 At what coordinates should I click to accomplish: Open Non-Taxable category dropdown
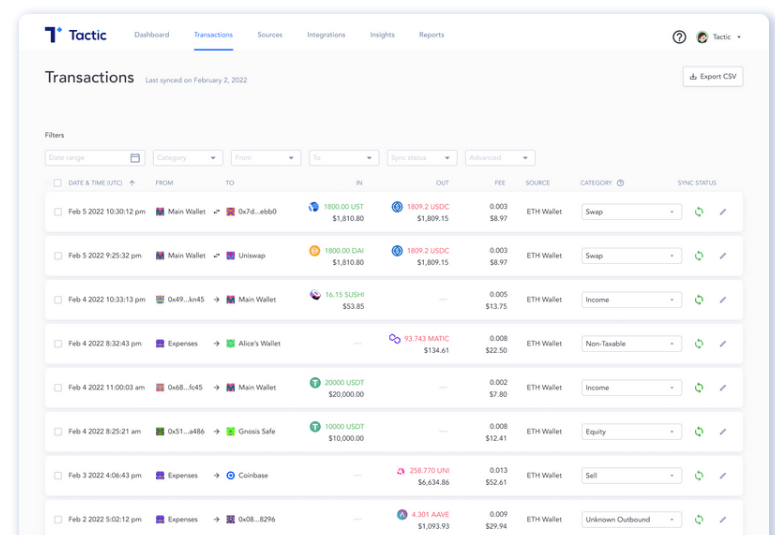632,344
